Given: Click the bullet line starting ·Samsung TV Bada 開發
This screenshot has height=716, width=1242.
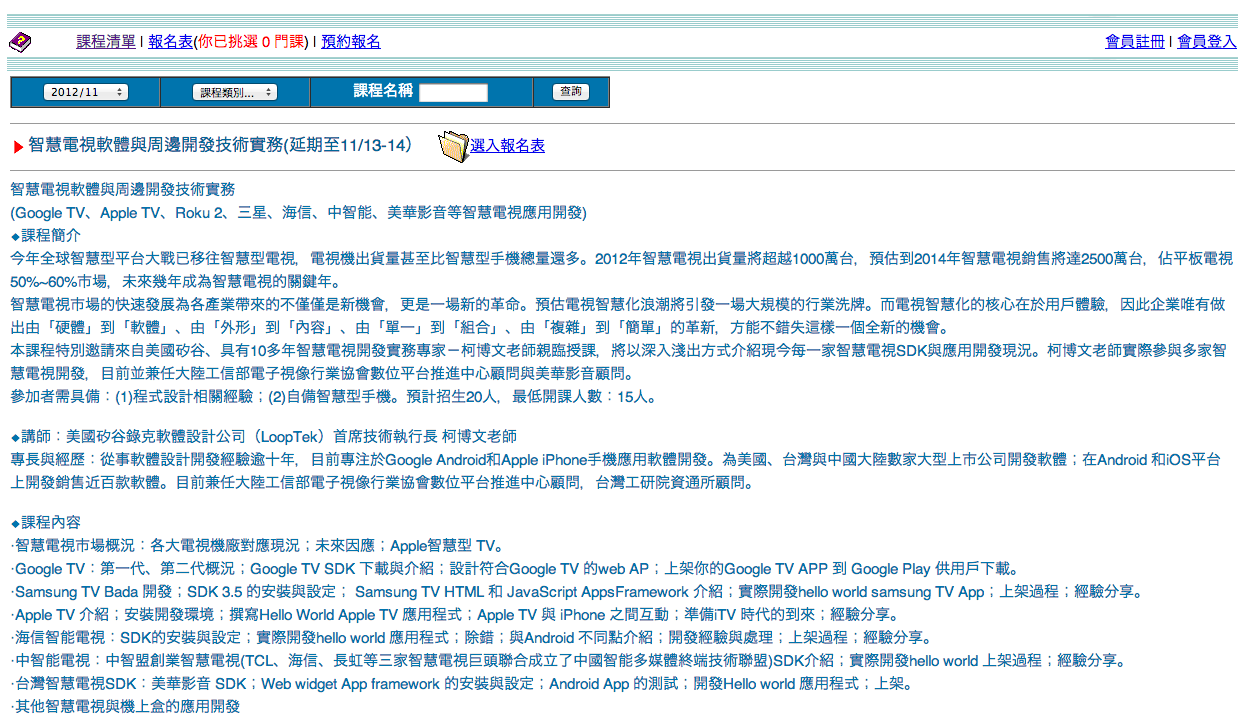Looking at the screenshot, I should point(576,592).
